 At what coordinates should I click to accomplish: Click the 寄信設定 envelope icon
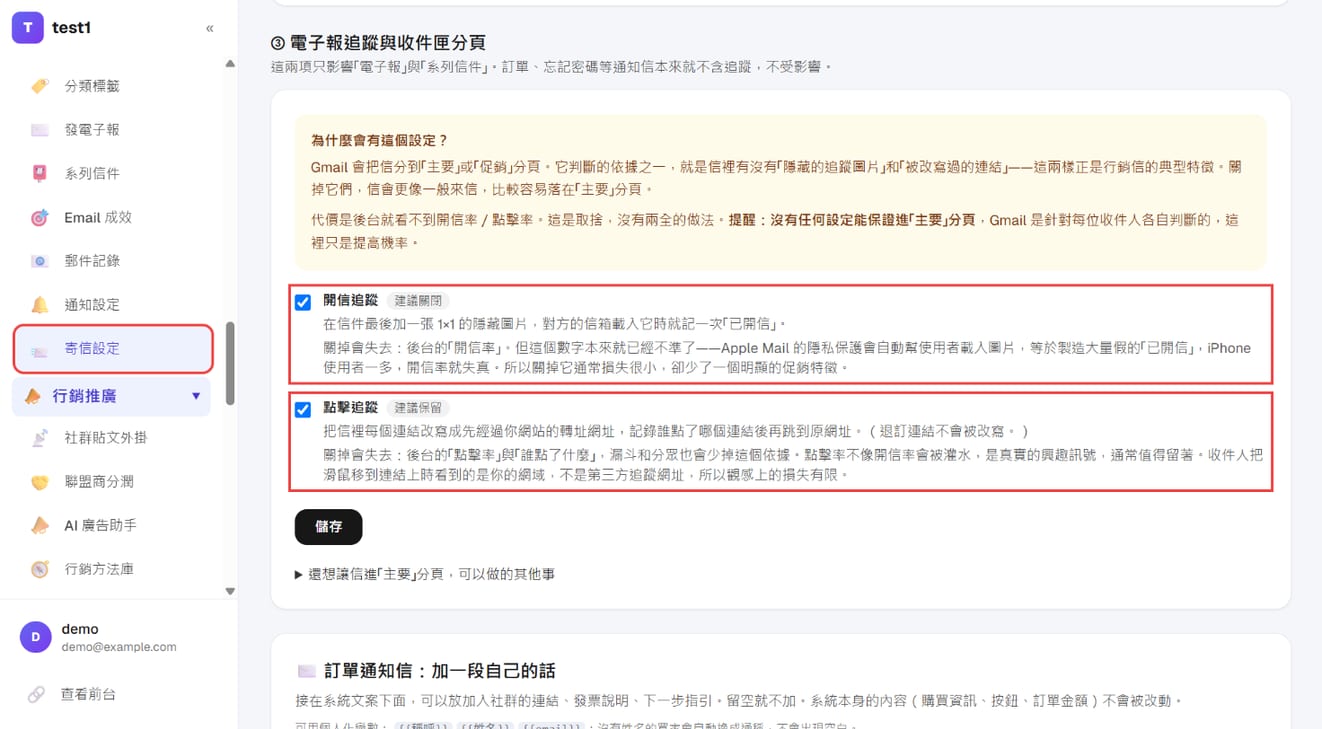click(x=40, y=349)
